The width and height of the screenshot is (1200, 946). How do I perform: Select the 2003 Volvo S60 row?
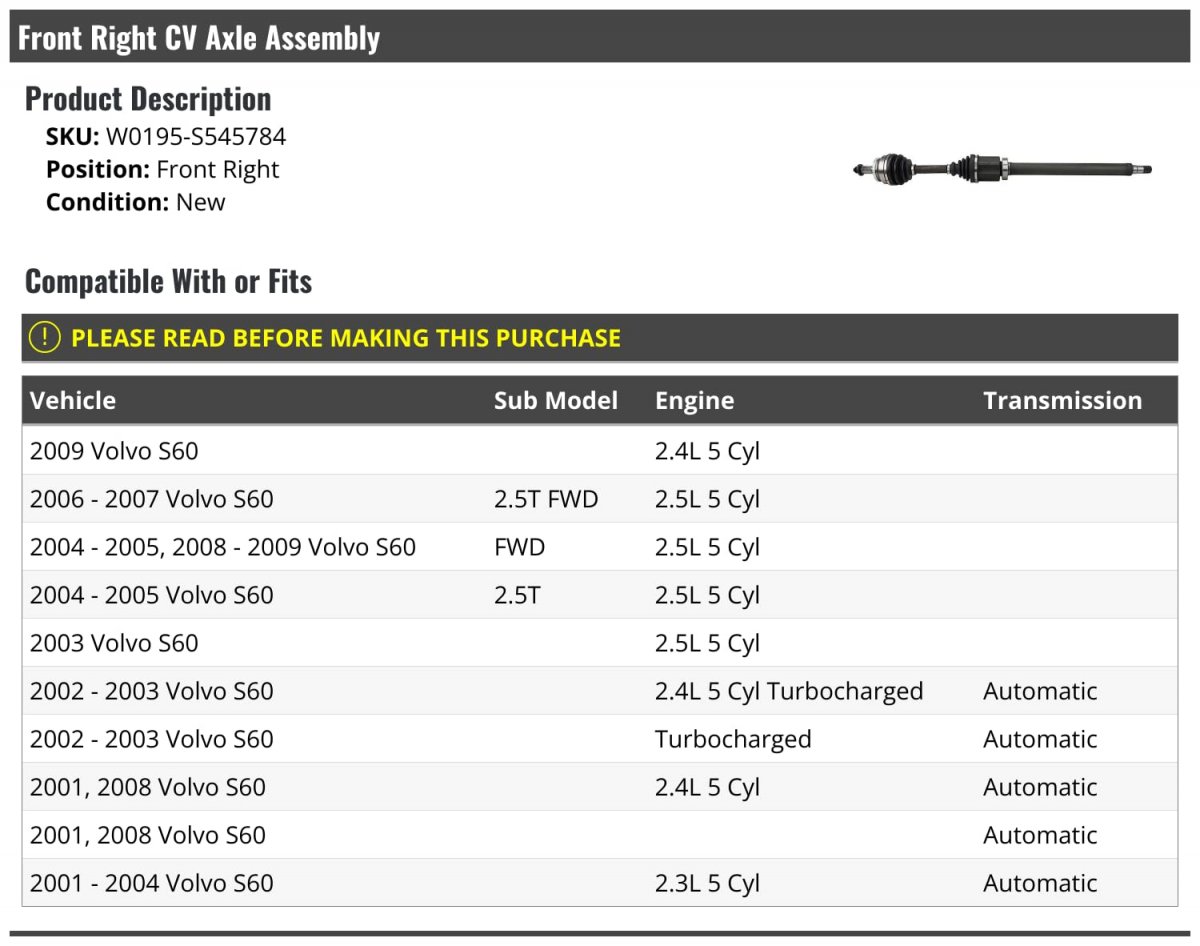pyautogui.click(x=600, y=643)
